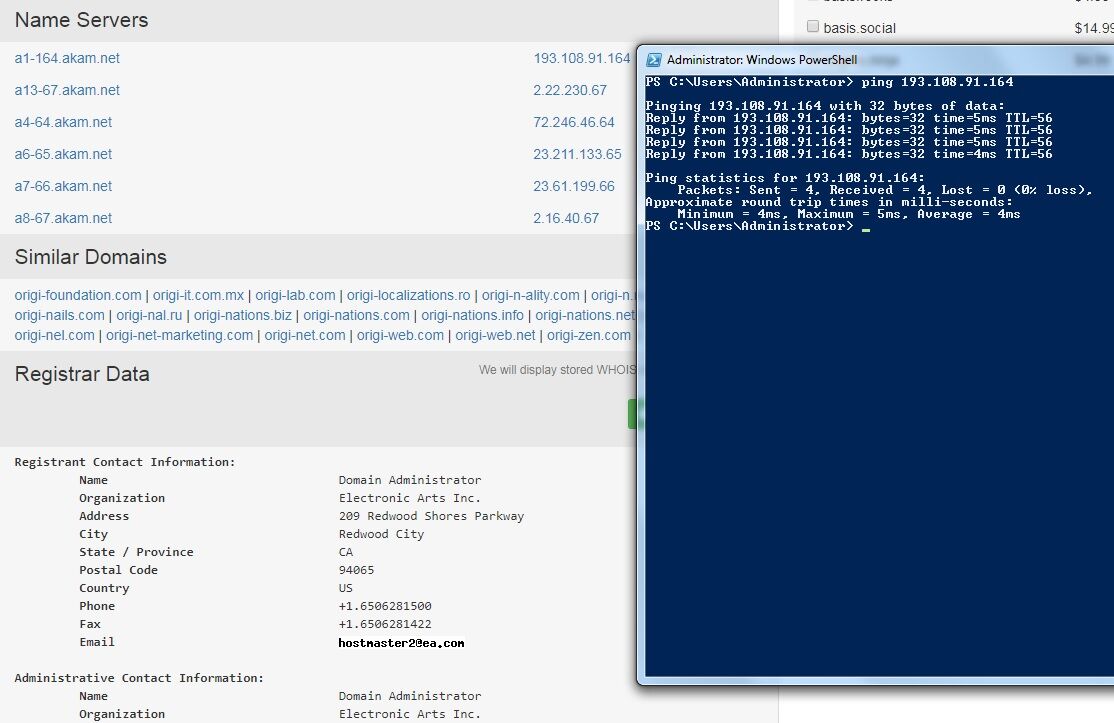Open similar domain origi-nations.info
This screenshot has width=1114, height=723.
pos(472,315)
